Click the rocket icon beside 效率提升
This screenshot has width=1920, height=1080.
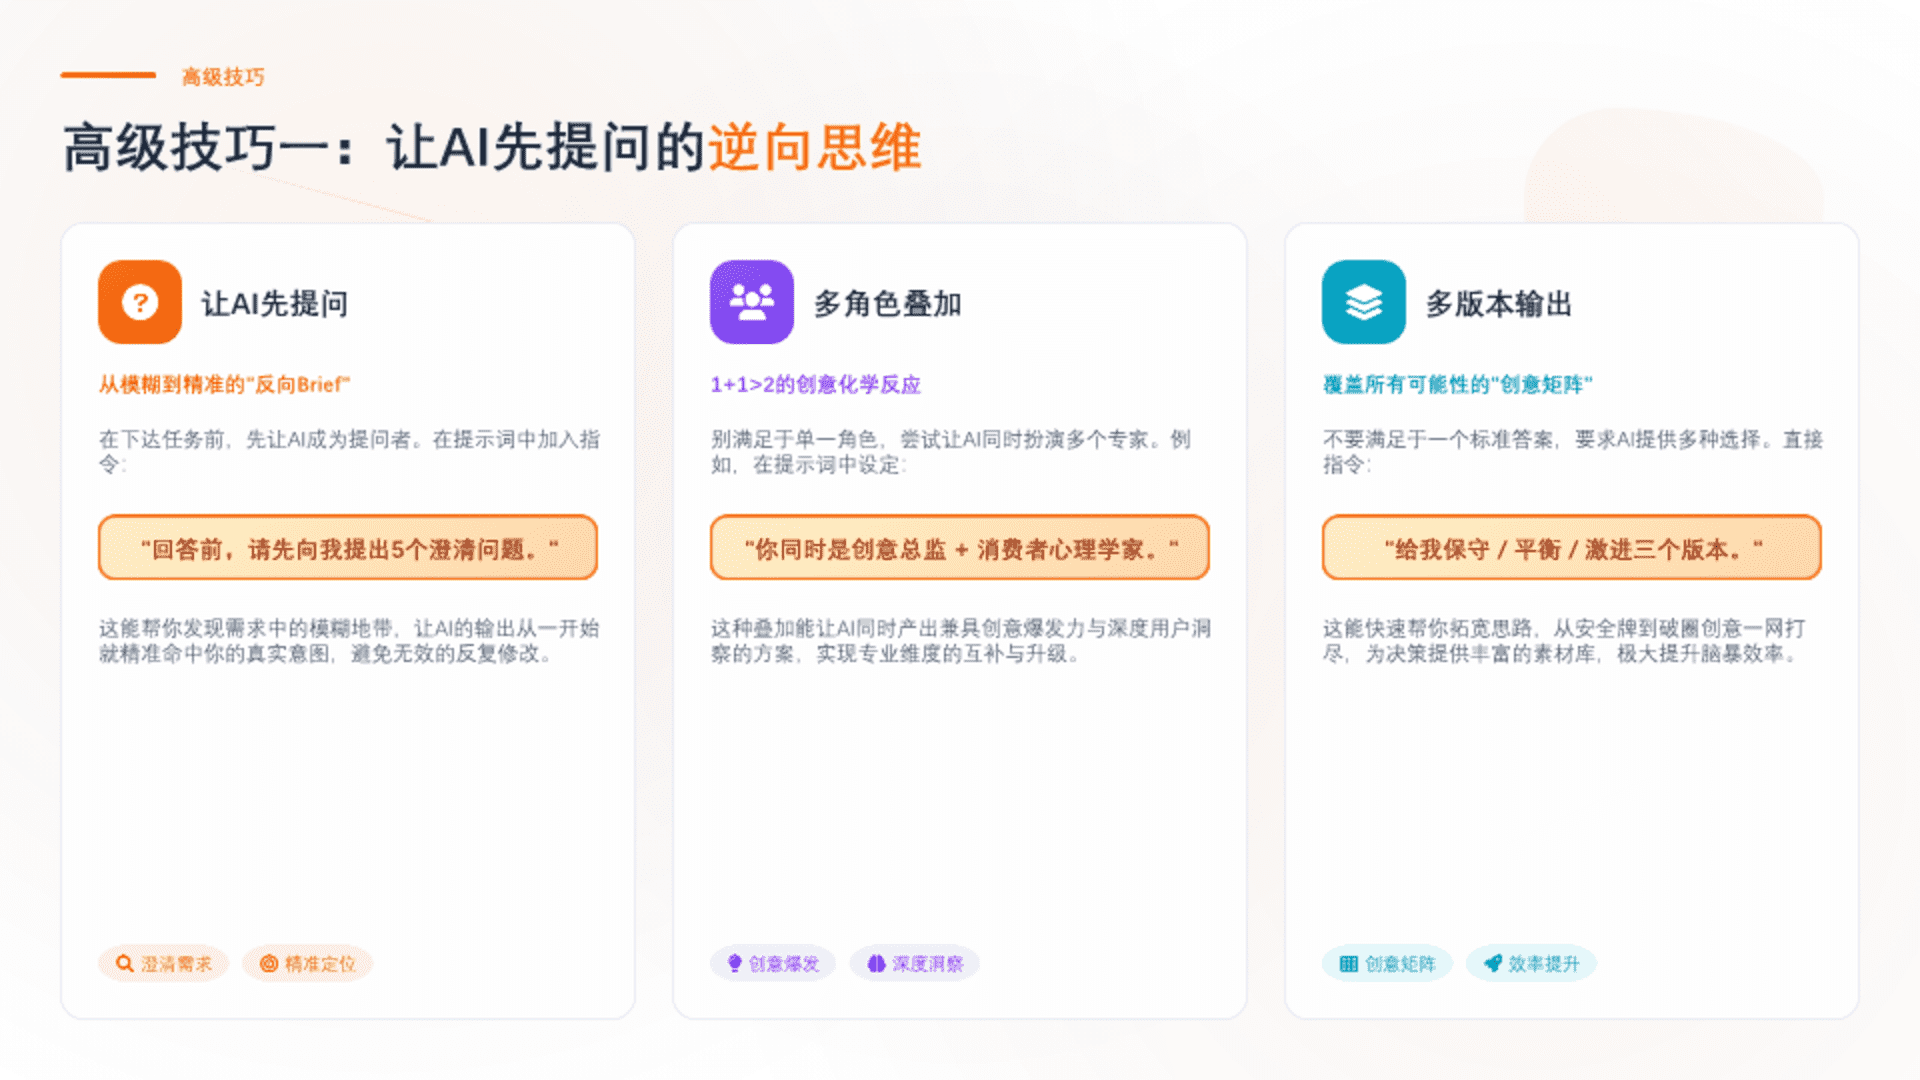tap(1493, 964)
